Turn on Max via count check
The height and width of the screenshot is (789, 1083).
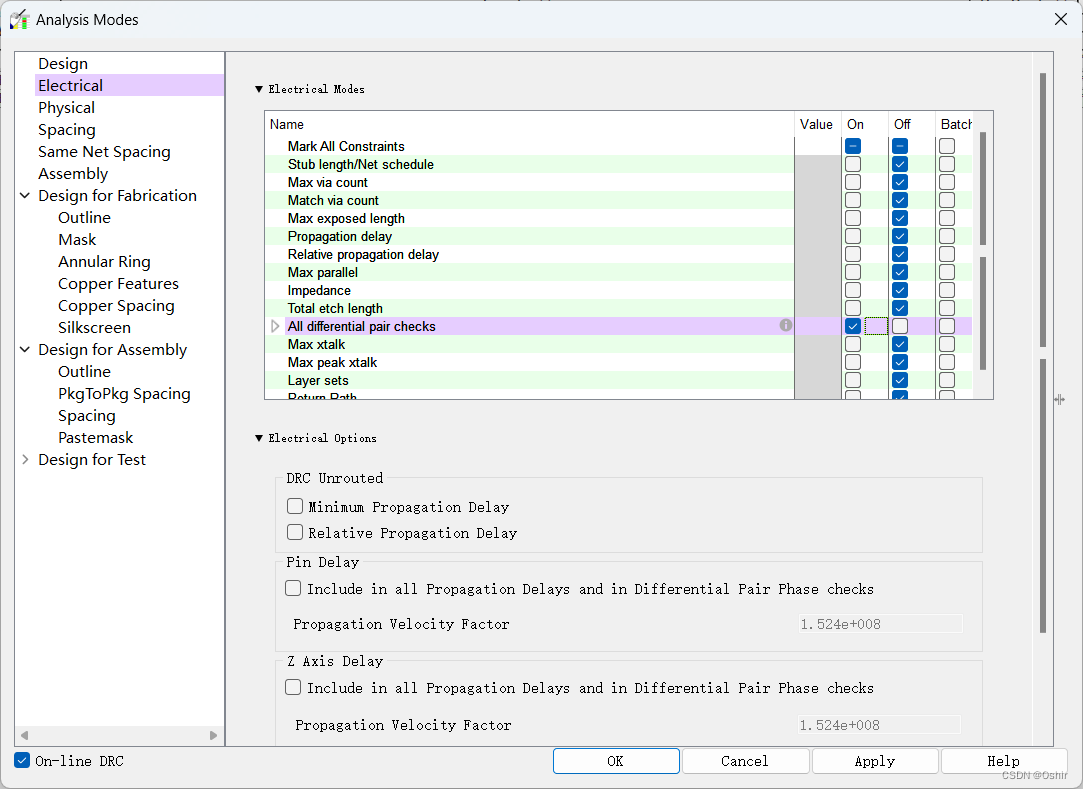pyautogui.click(x=853, y=182)
